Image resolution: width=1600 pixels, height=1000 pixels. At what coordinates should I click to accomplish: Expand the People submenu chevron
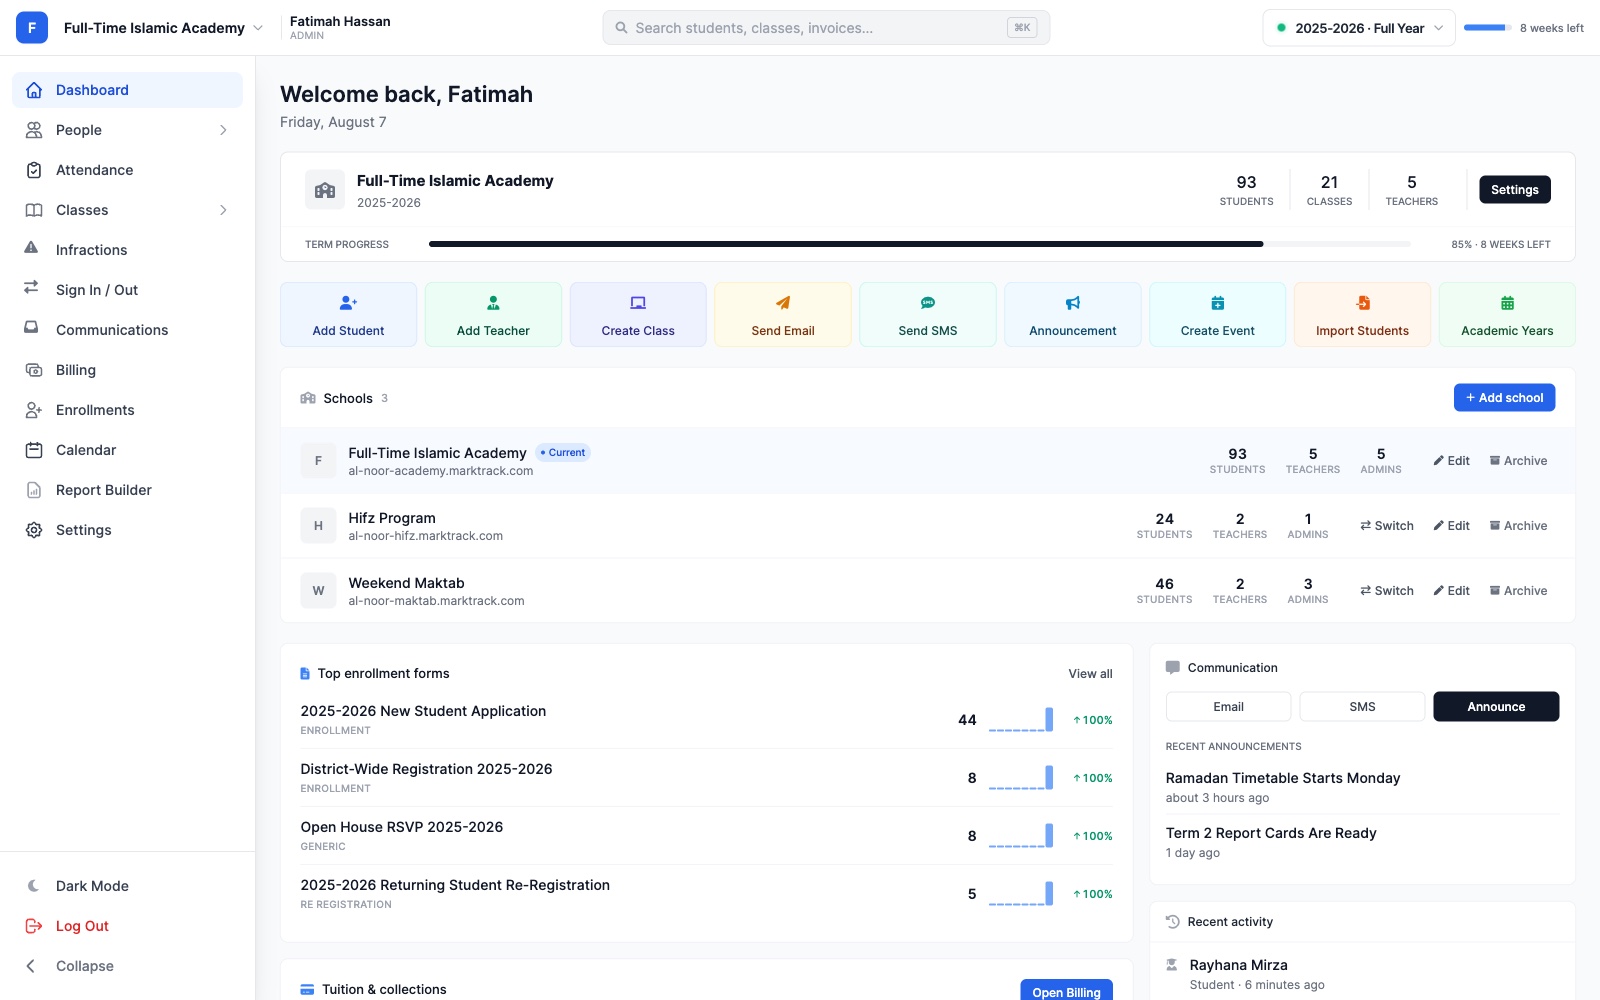click(x=223, y=130)
